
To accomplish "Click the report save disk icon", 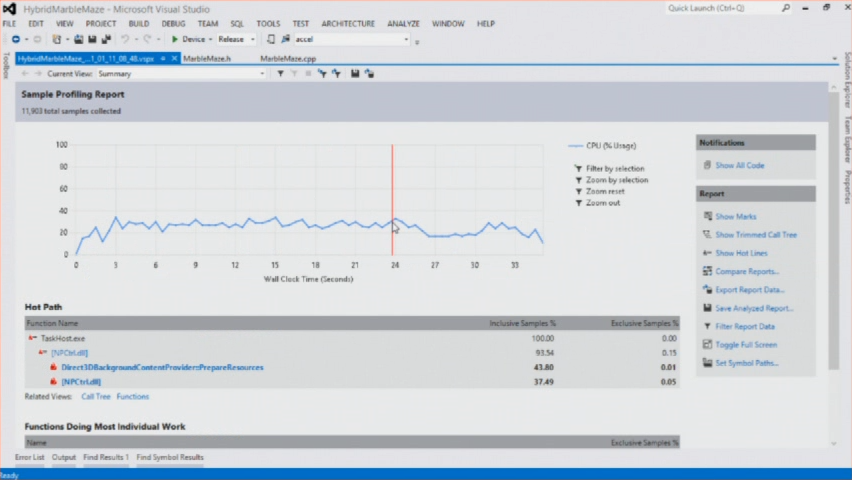I will click(355, 73).
